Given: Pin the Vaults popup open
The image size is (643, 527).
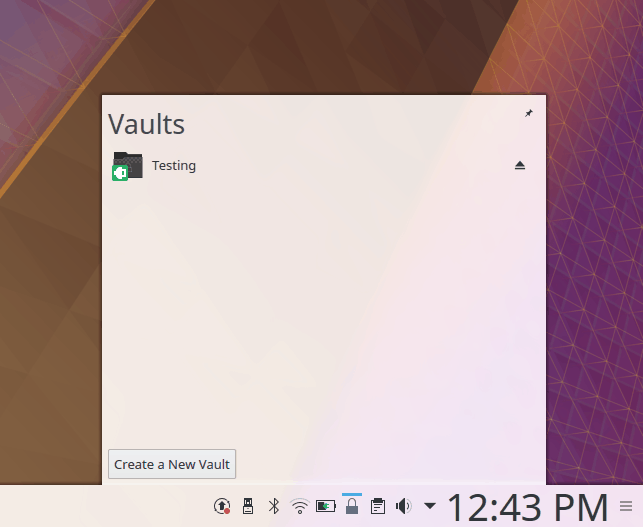Looking at the screenshot, I should click(529, 113).
